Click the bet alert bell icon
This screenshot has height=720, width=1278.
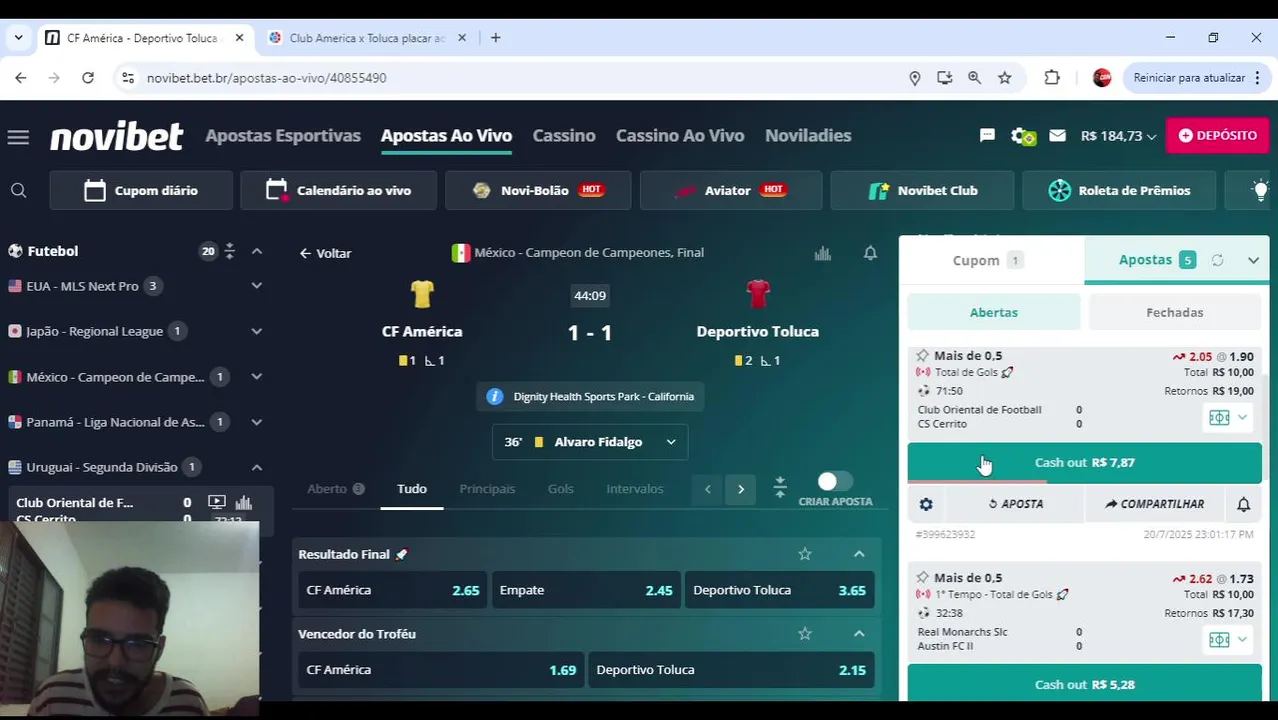1243,504
